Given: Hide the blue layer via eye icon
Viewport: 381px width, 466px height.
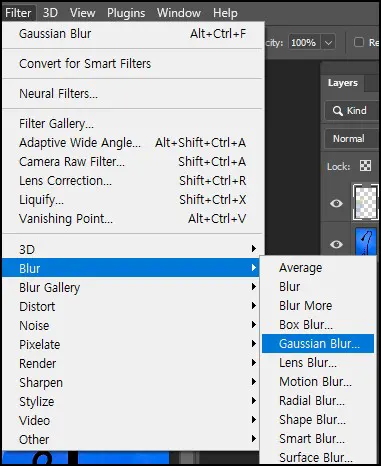Looking at the screenshot, I should click(x=336, y=244).
